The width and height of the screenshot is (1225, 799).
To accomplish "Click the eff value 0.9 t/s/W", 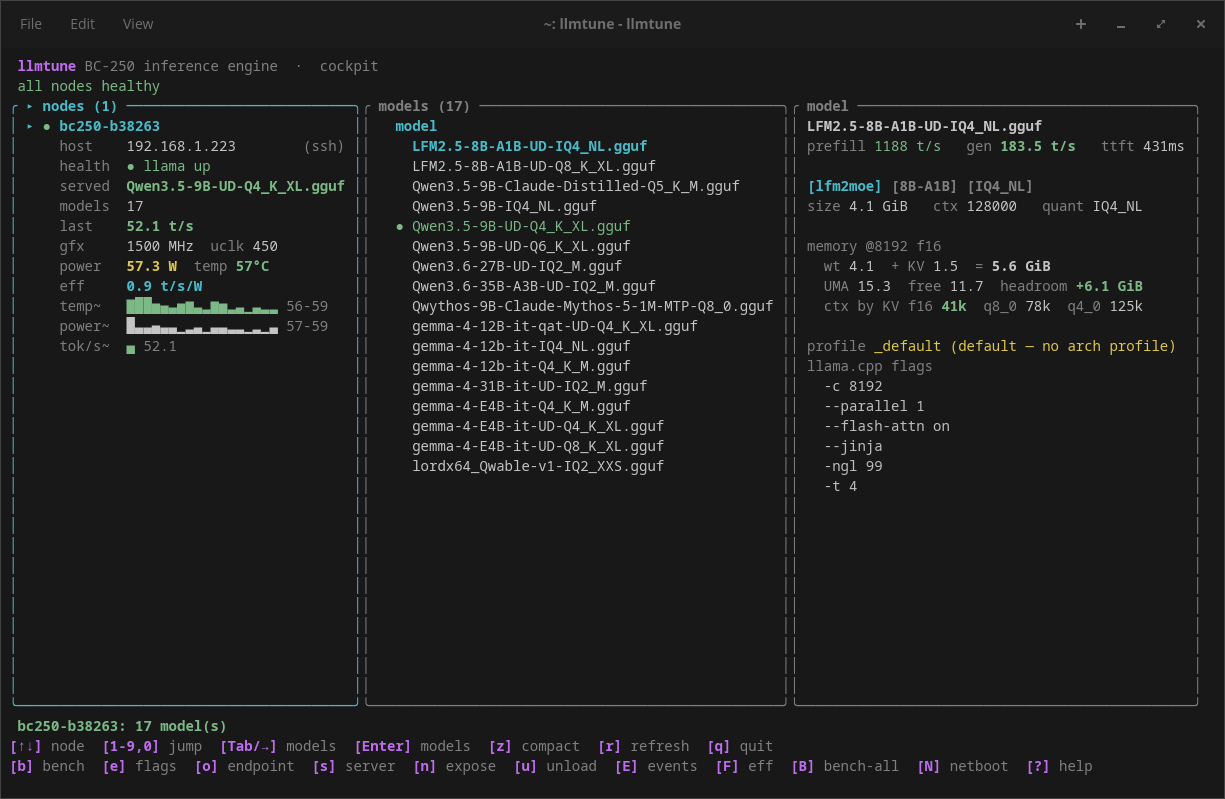I will 164,286.
